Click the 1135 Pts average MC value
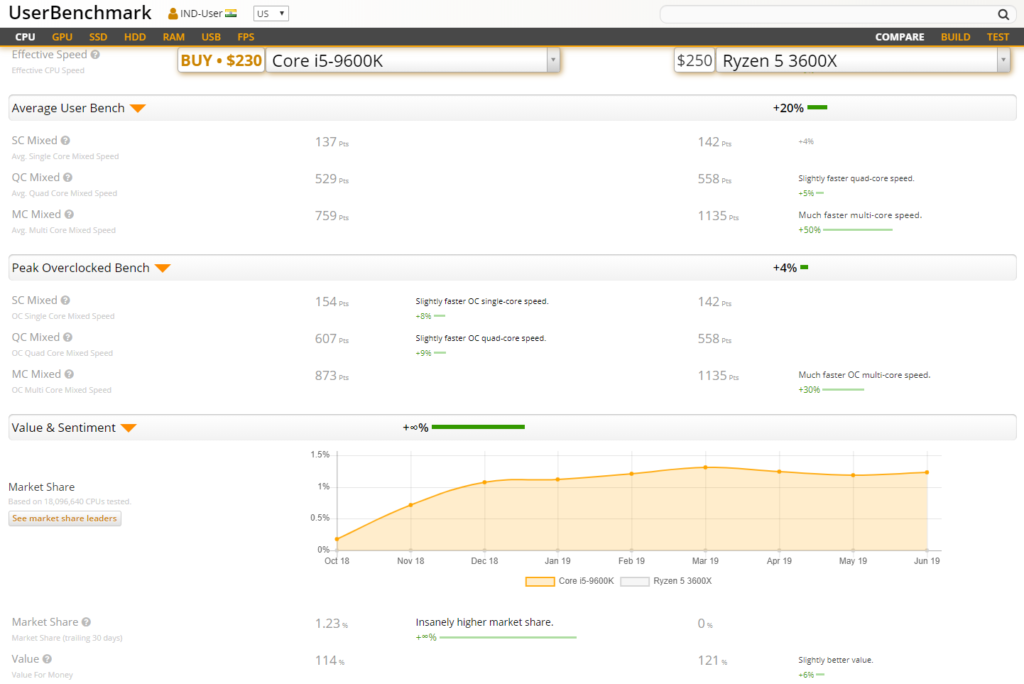 tap(718, 216)
